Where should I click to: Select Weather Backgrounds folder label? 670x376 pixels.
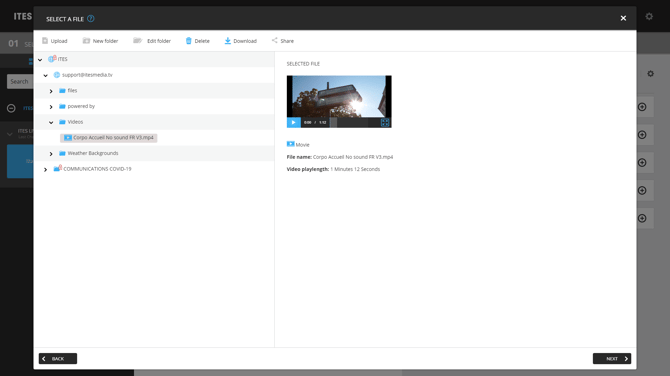(93, 153)
